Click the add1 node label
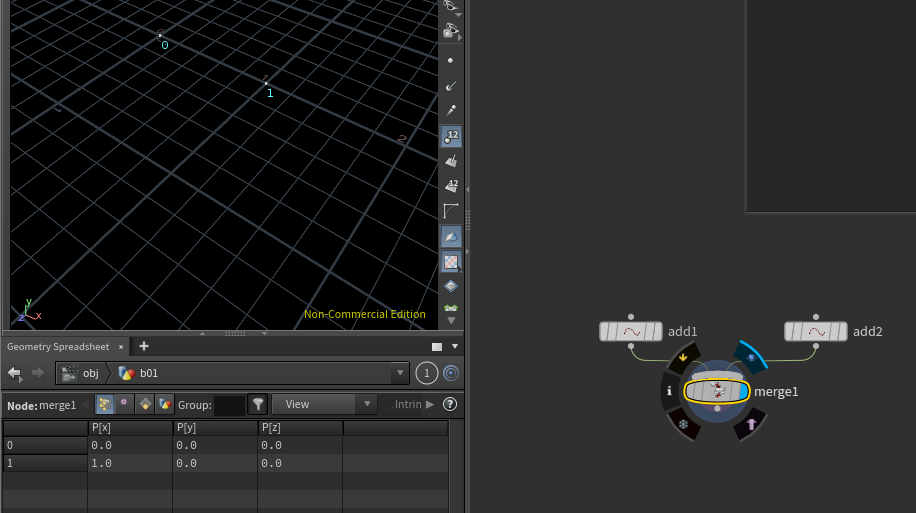 [x=682, y=331]
